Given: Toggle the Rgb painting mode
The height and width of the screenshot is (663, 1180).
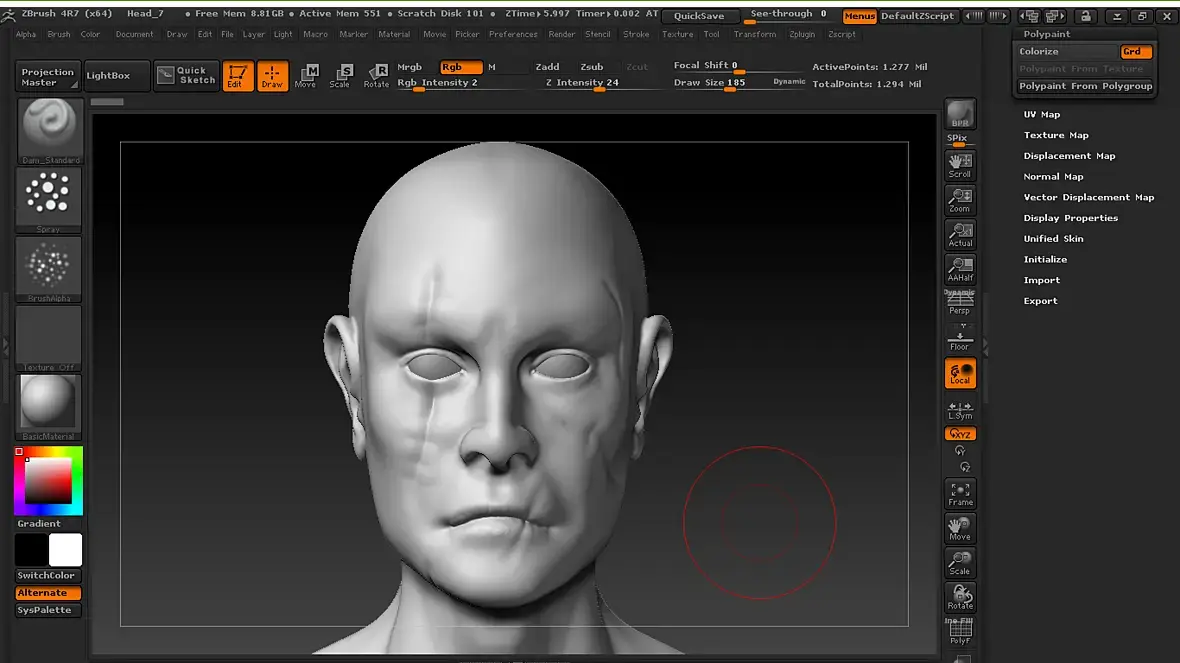Looking at the screenshot, I should click(461, 67).
